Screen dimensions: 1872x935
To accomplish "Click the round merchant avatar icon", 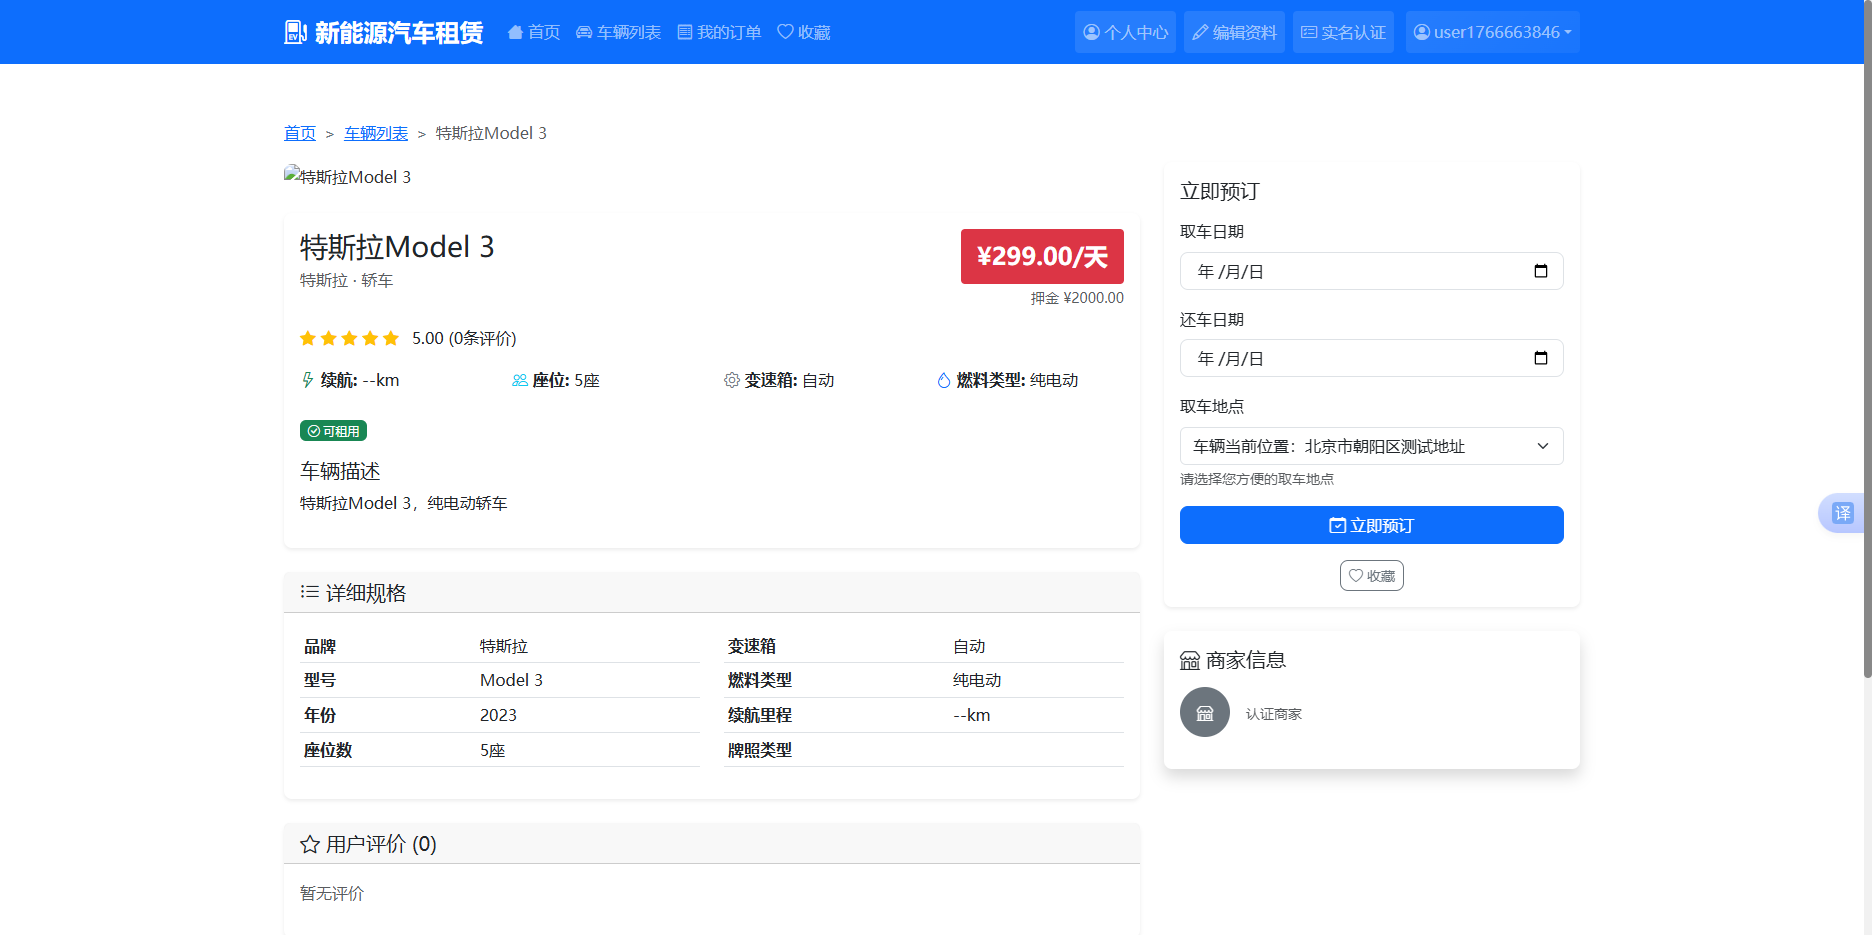I will pos(1205,712).
